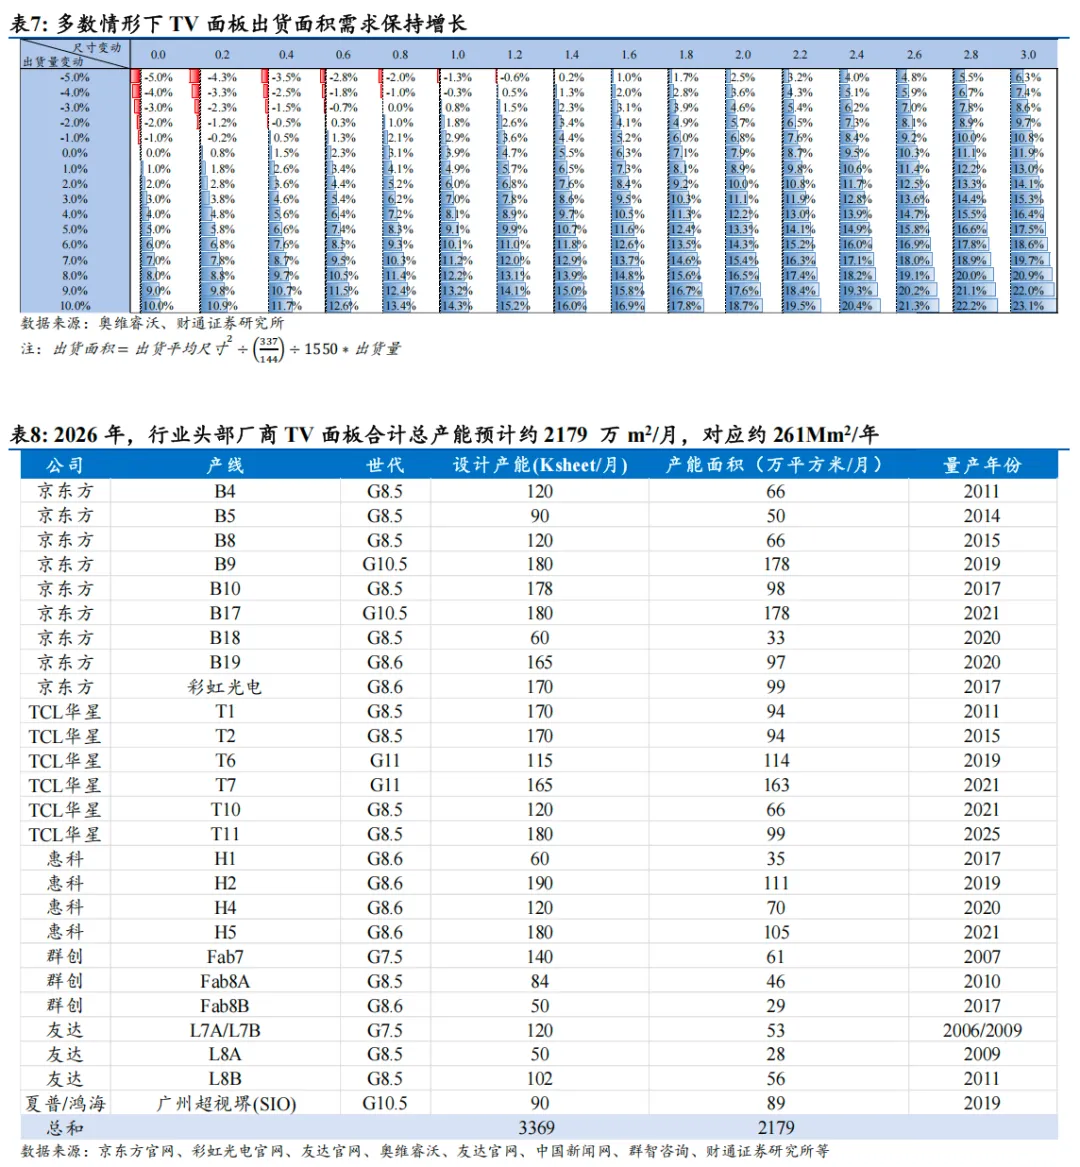Click the 3369 total design capacity cell
This screenshot has height=1167, width=1080.
(x=537, y=1128)
